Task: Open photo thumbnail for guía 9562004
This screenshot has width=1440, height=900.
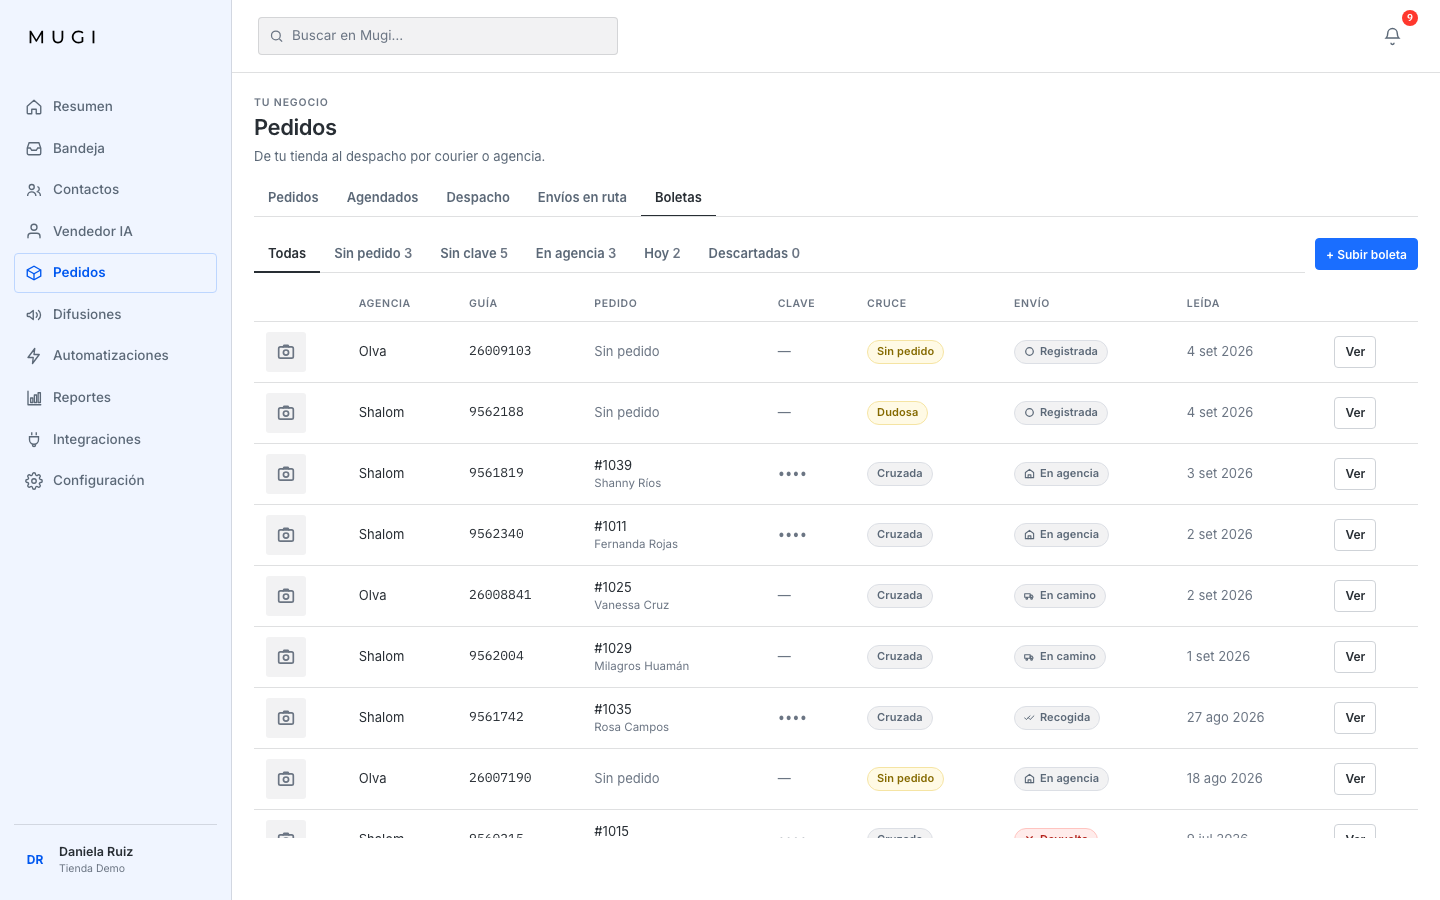Action: 286,657
